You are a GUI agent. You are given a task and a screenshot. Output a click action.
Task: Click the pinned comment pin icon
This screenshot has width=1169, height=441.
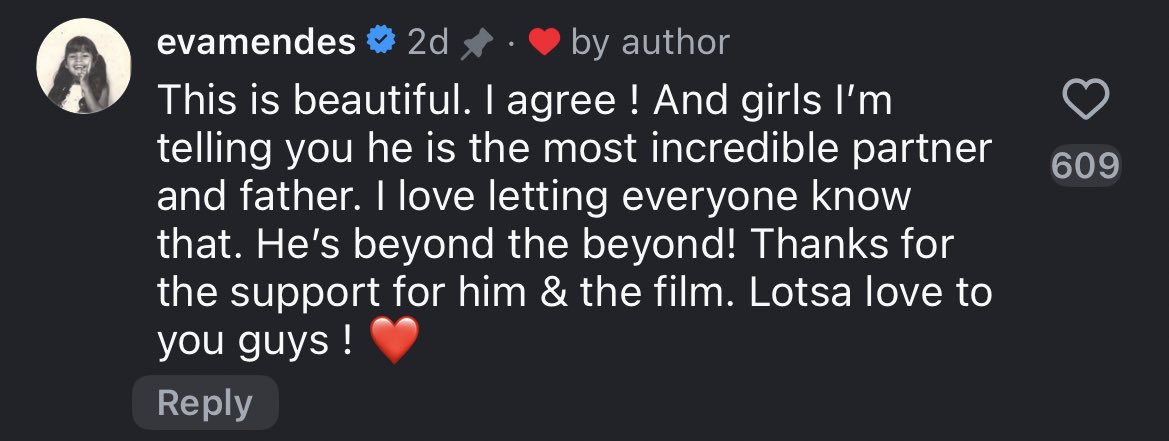coord(477,42)
